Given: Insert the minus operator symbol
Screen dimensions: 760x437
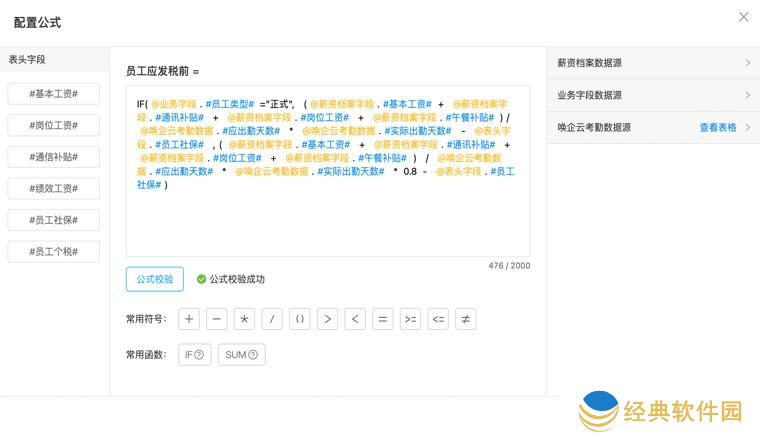Looking at the screenshot, I should (217, 319).
